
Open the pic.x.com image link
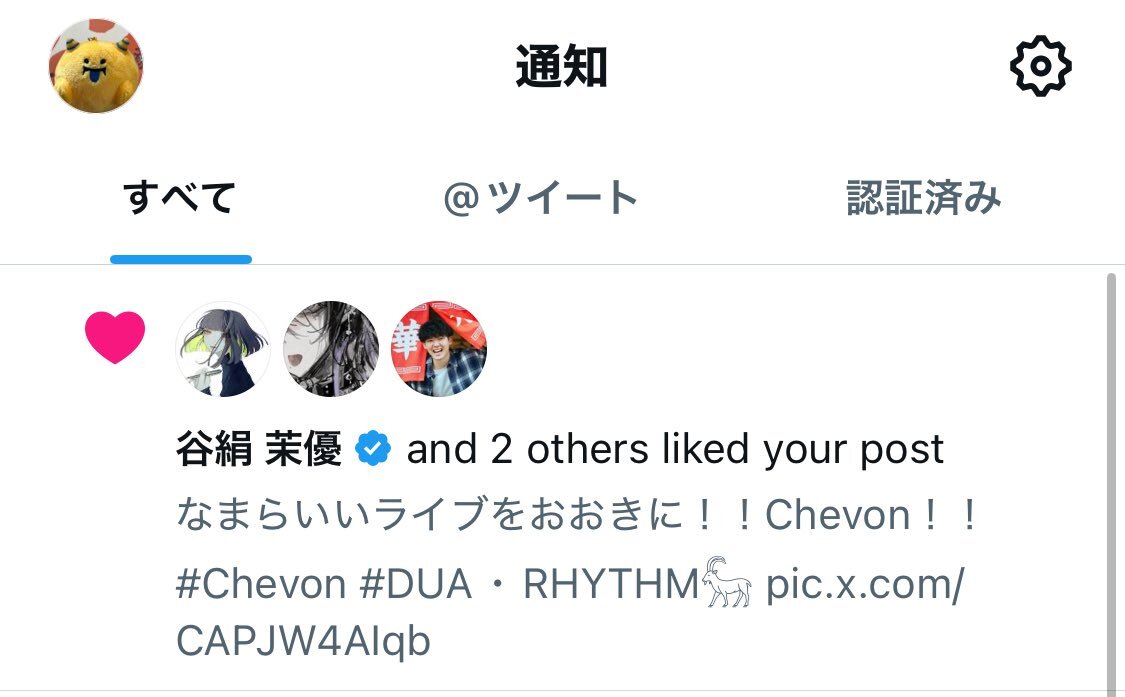(x=865, y=584)
